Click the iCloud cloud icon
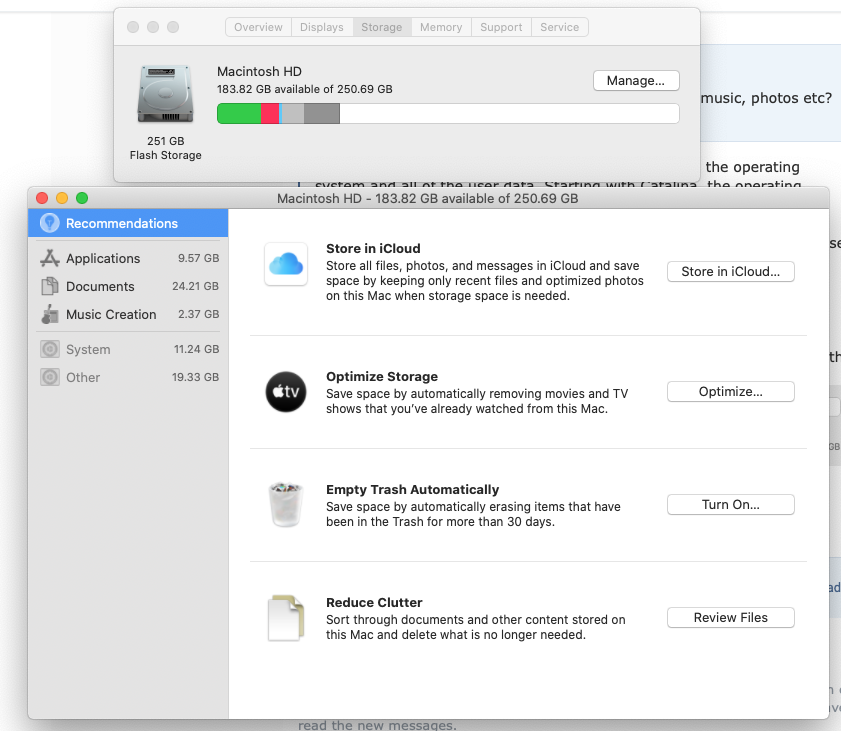This screenshot has width=841, height=731. [x=286, y=264]
